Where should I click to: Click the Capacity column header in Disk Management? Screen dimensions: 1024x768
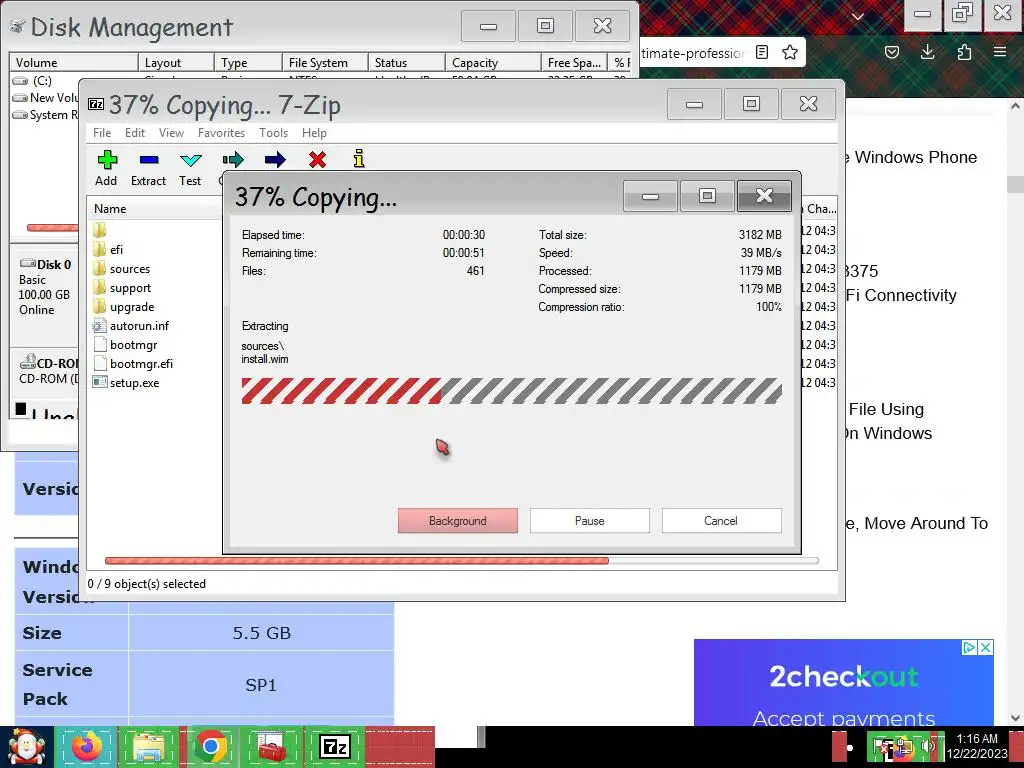coord(493,63)
